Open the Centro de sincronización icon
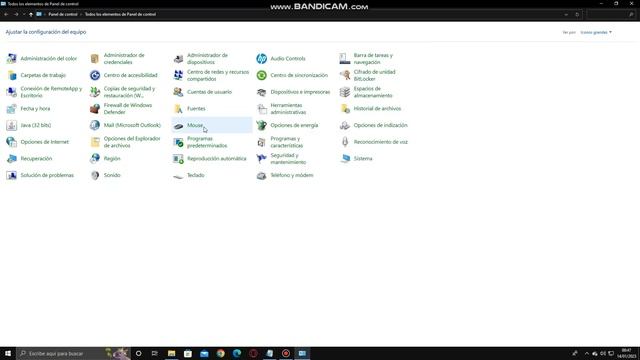Image resolution: width=640 pixels, height=360 pixels. (261, 75)
